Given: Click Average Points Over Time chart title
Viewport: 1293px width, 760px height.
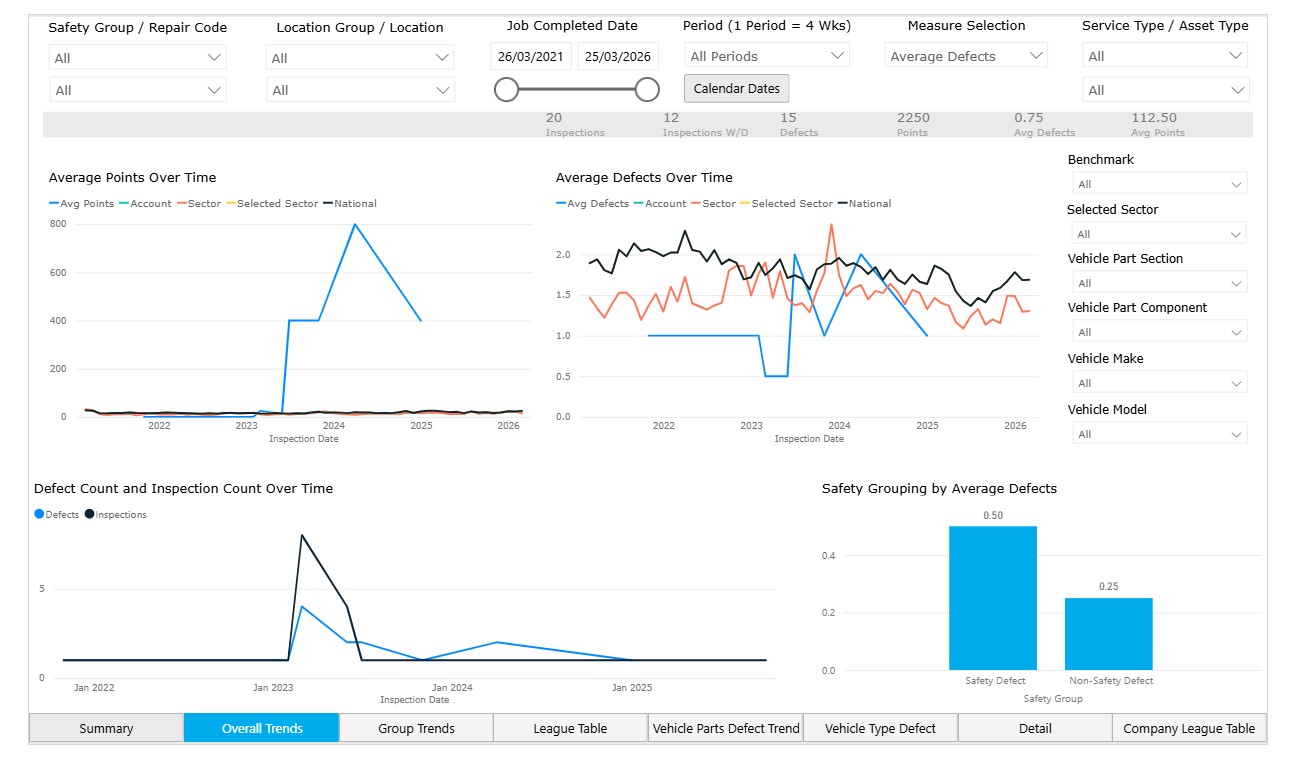Looking at the screenshot, I should pos(133,178).
